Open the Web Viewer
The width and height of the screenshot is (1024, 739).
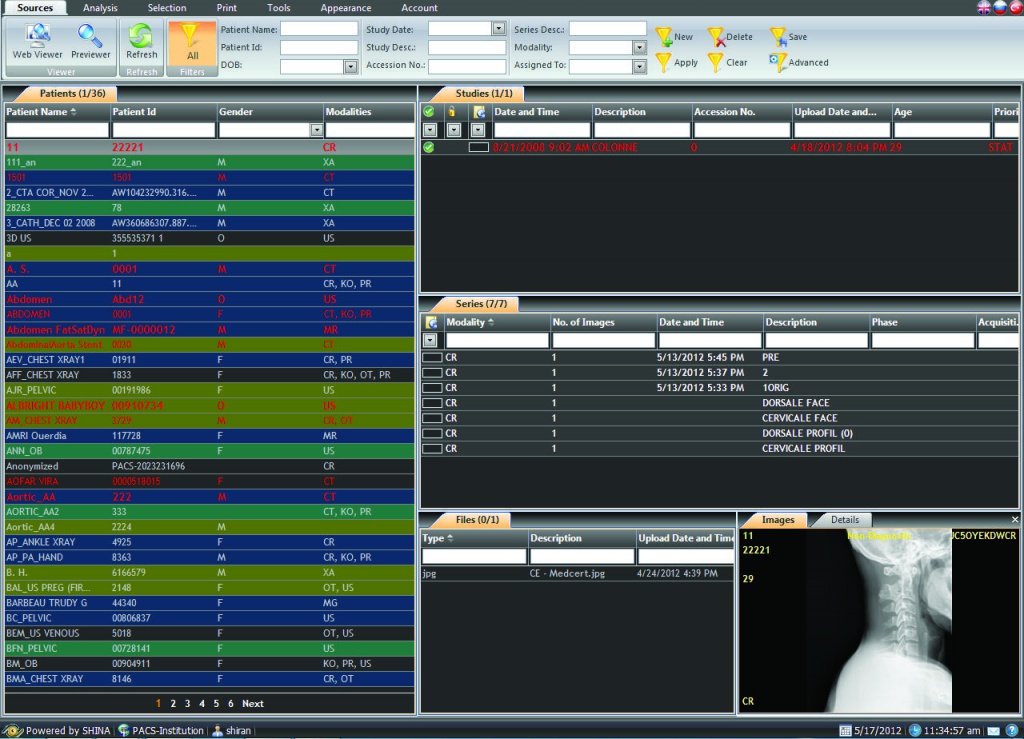pos(37,42)
